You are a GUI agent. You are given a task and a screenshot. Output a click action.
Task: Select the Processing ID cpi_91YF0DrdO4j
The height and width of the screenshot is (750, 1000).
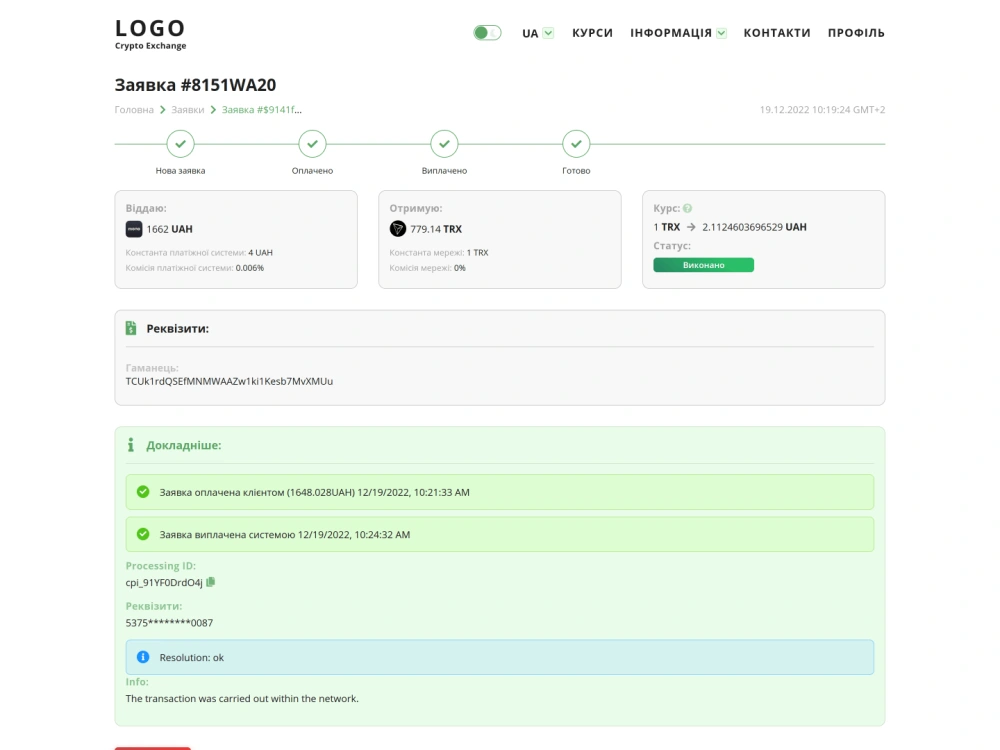164,582
